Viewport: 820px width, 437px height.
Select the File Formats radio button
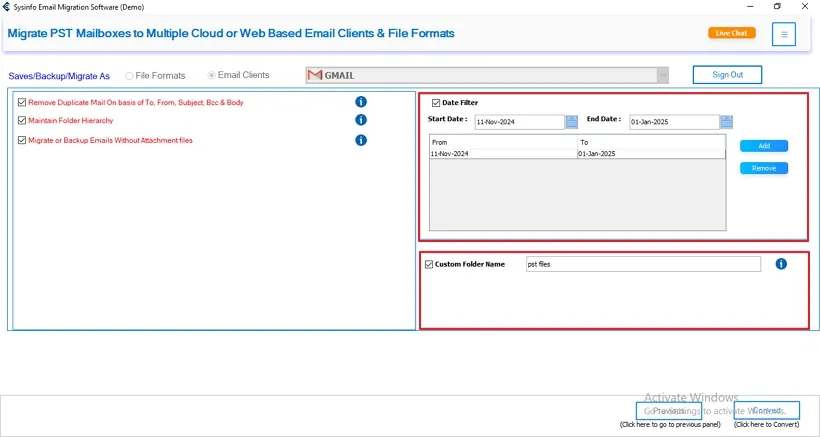pos(130,75)
